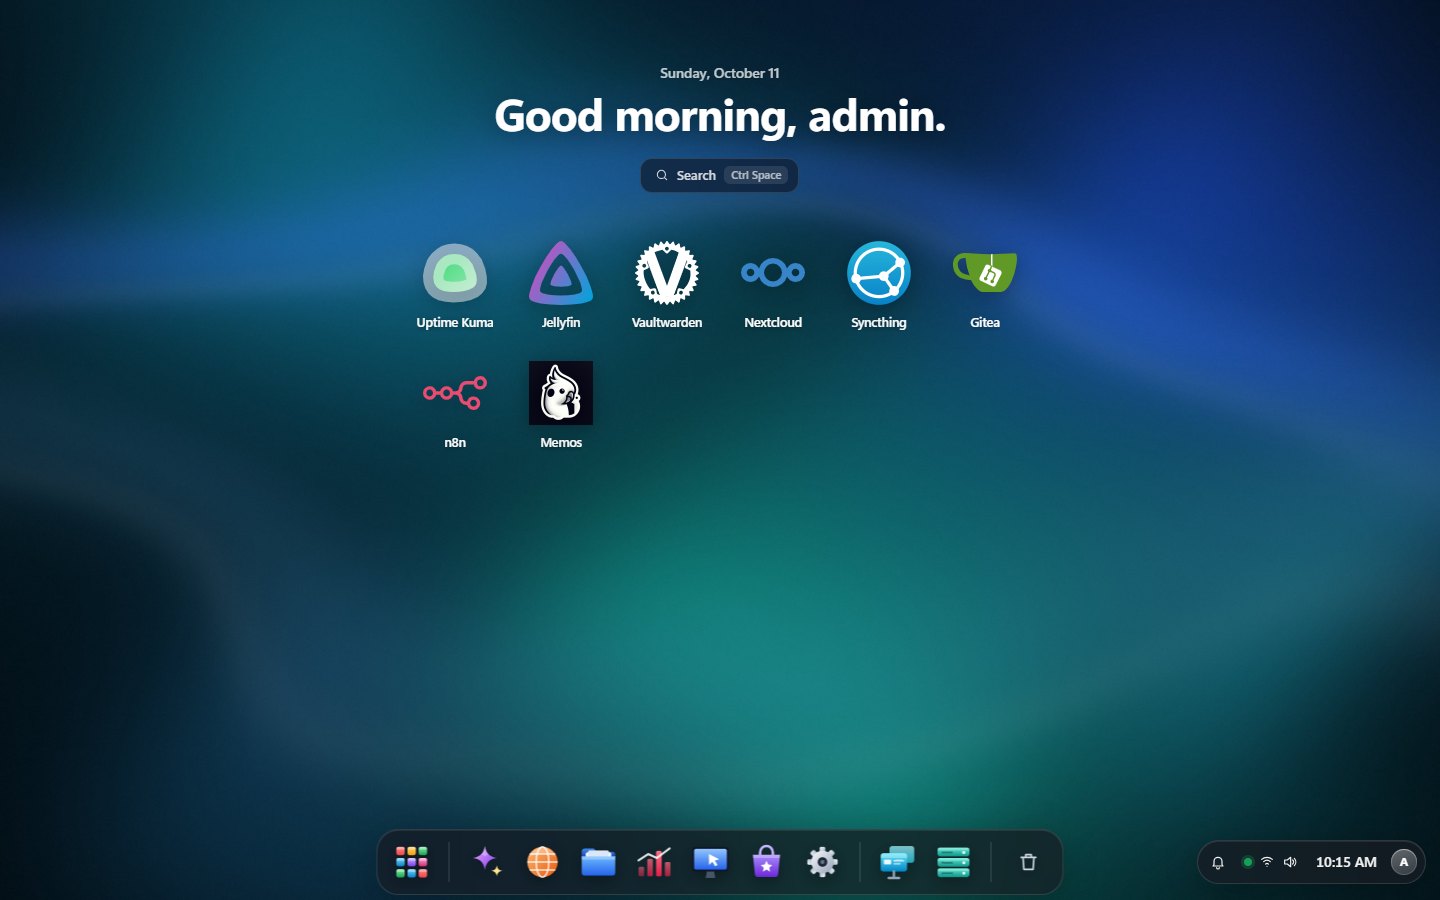
Task: Click the green status dot indicator
Action: 1247,862
